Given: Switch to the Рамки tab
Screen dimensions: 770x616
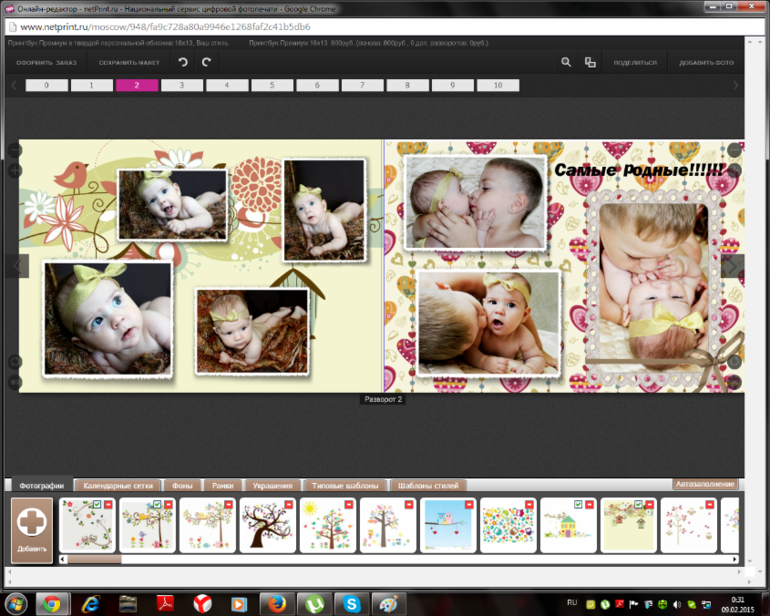Looking at the screenshot, I should point(222,485).
